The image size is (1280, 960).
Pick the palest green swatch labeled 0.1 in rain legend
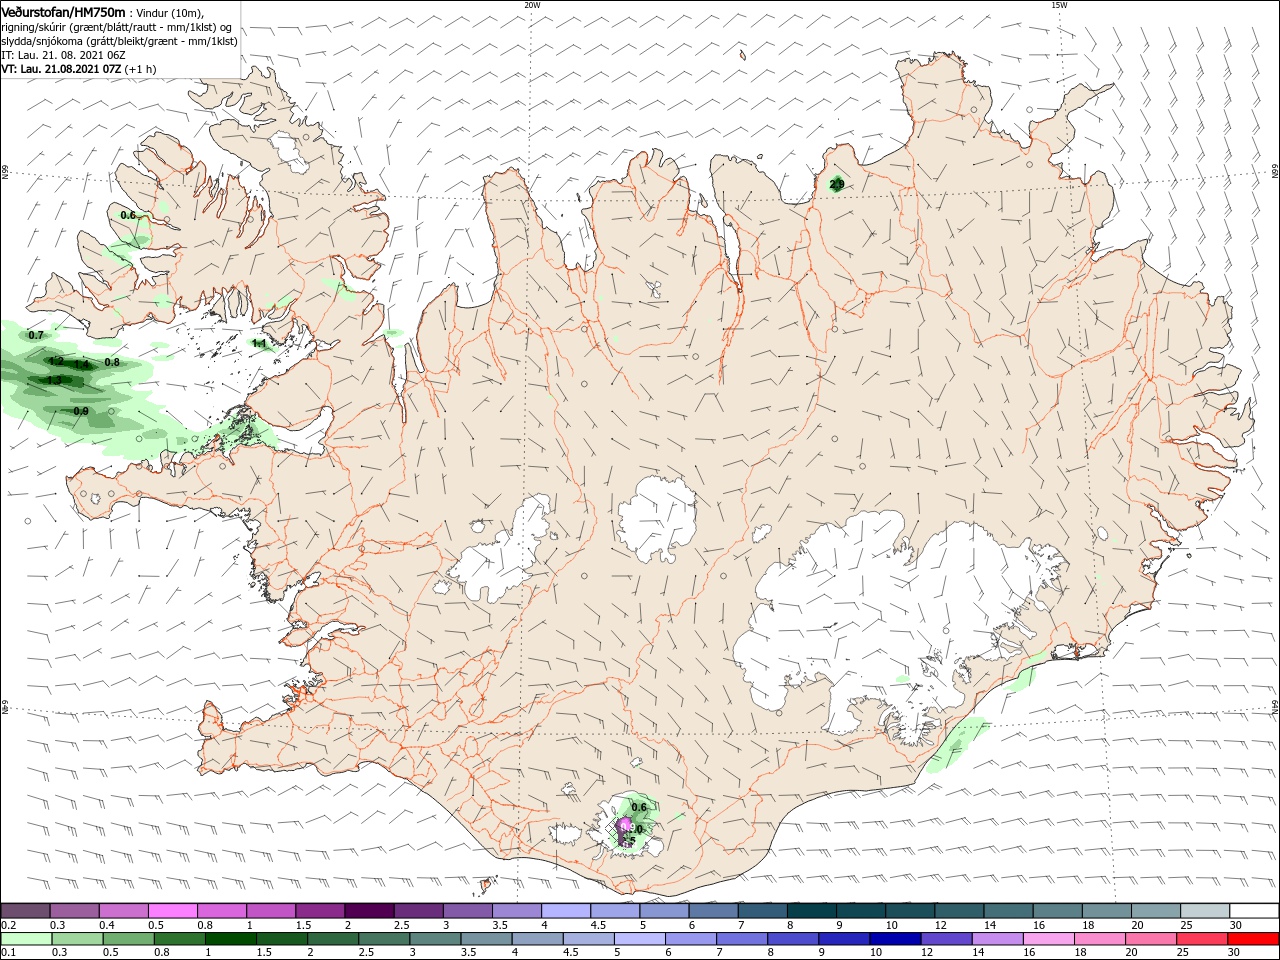(x=25, y=939)
